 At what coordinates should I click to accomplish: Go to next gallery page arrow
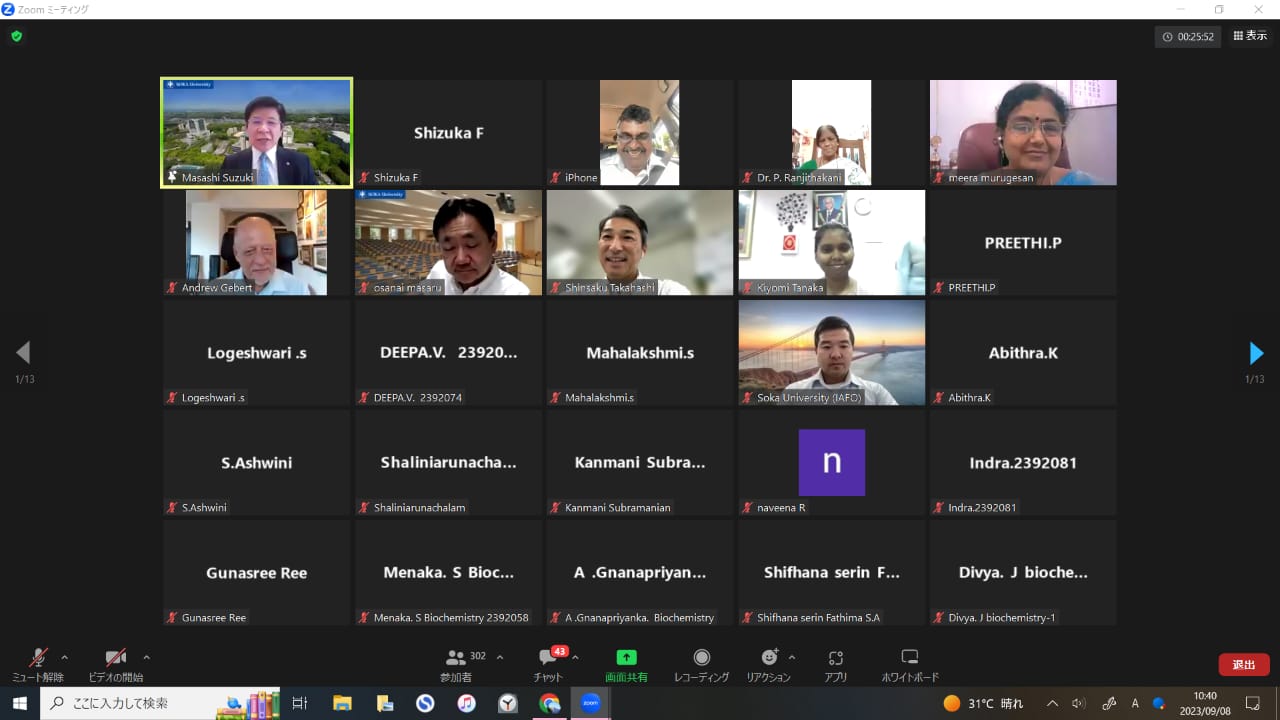pos(1256,353)
